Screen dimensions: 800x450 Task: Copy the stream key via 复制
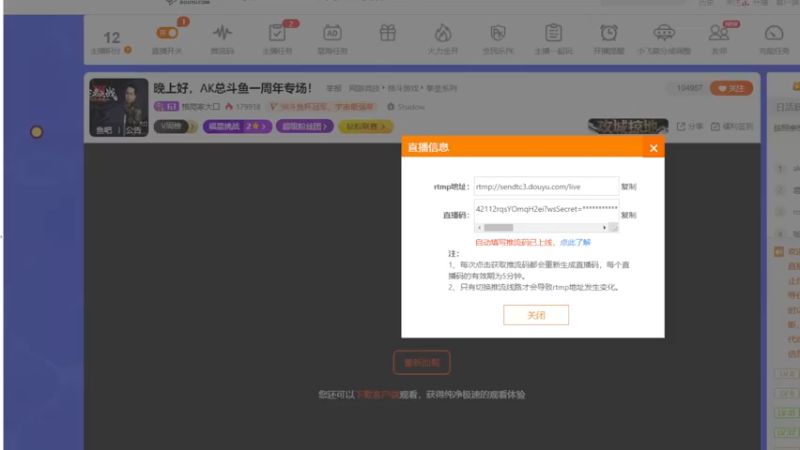[629, 215]
